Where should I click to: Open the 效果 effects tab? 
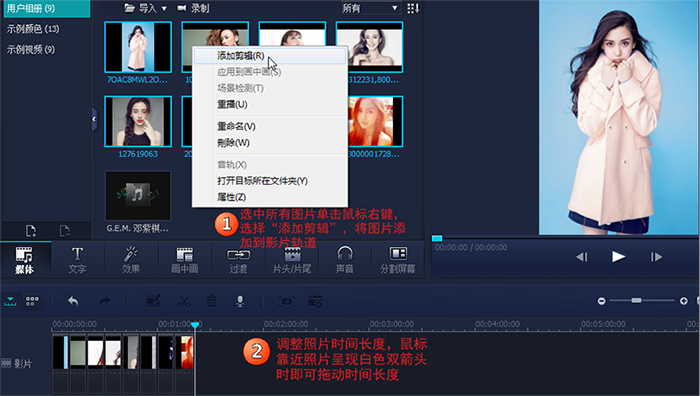pos(131,260)
